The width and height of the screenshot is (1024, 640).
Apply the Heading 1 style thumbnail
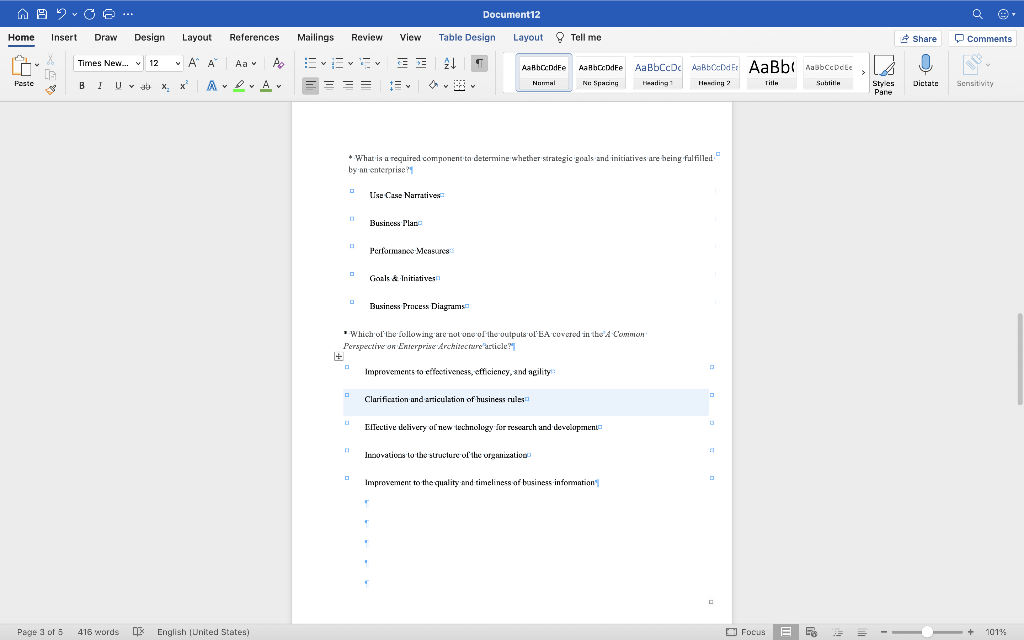[657, 72]
